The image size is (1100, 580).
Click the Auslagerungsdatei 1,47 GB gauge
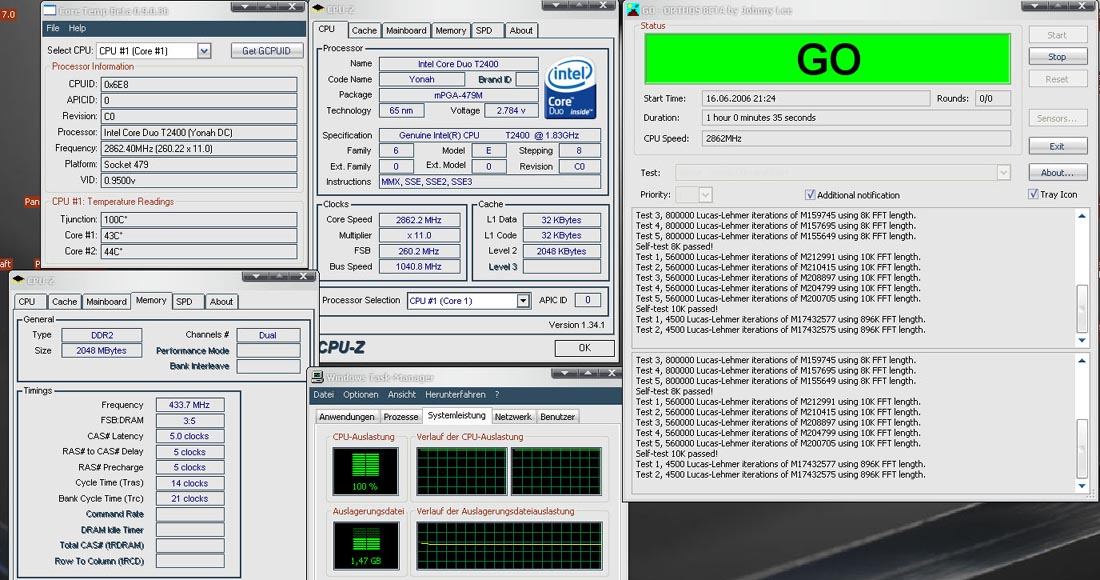(365, 546)
